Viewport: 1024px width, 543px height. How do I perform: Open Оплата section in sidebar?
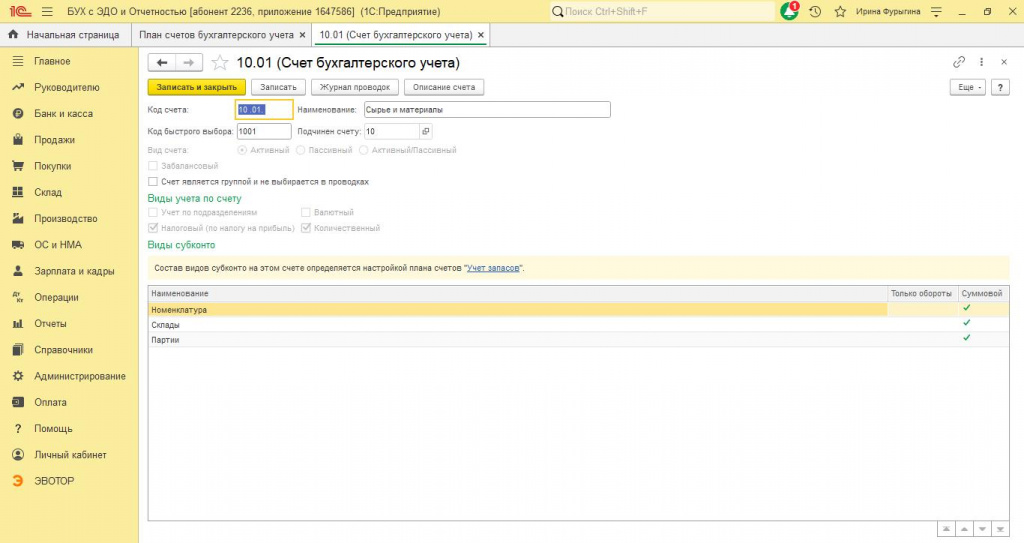(x=50, y=402)
